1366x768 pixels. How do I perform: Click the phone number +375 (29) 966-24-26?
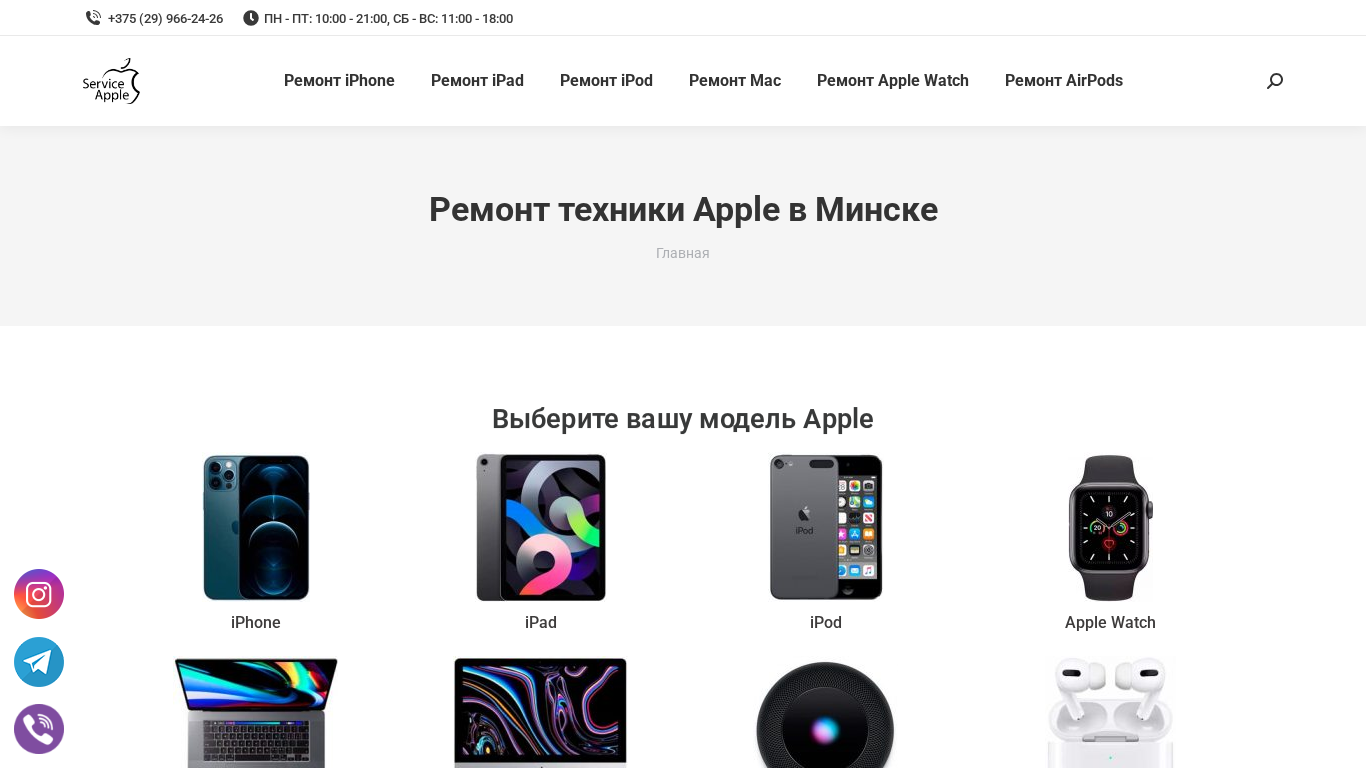pyautogui.click(x=165, y=19)
